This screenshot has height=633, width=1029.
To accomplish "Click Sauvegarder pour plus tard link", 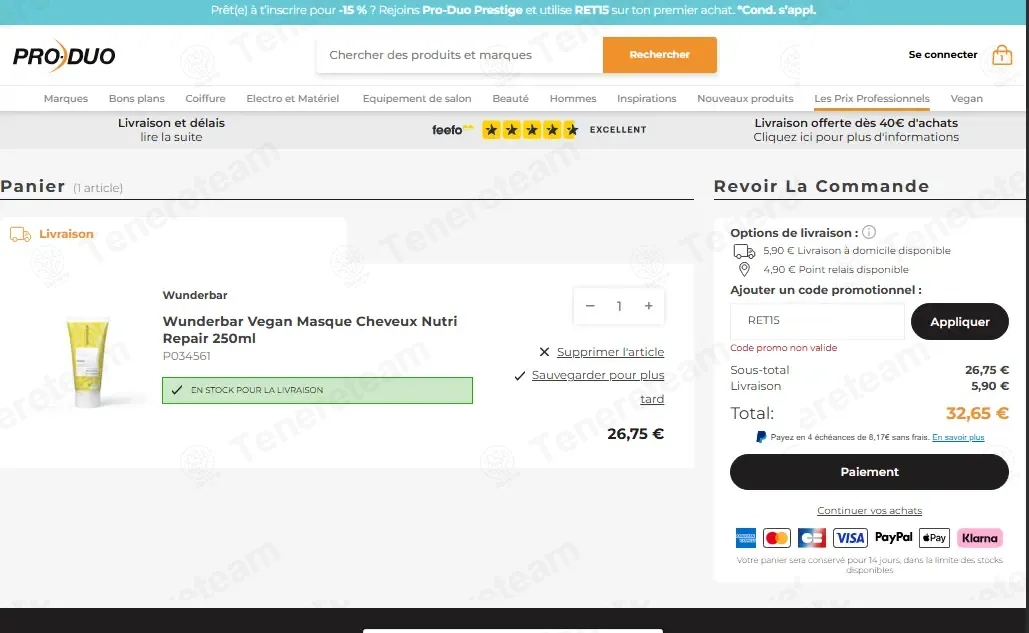I will [x=598, y=387].
